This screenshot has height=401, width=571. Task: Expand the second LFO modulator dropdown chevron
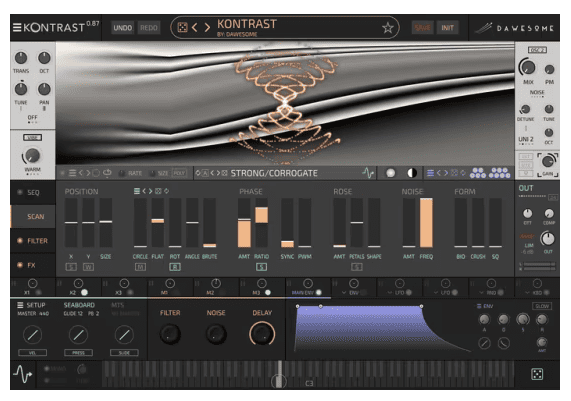(x=436, y=292)
